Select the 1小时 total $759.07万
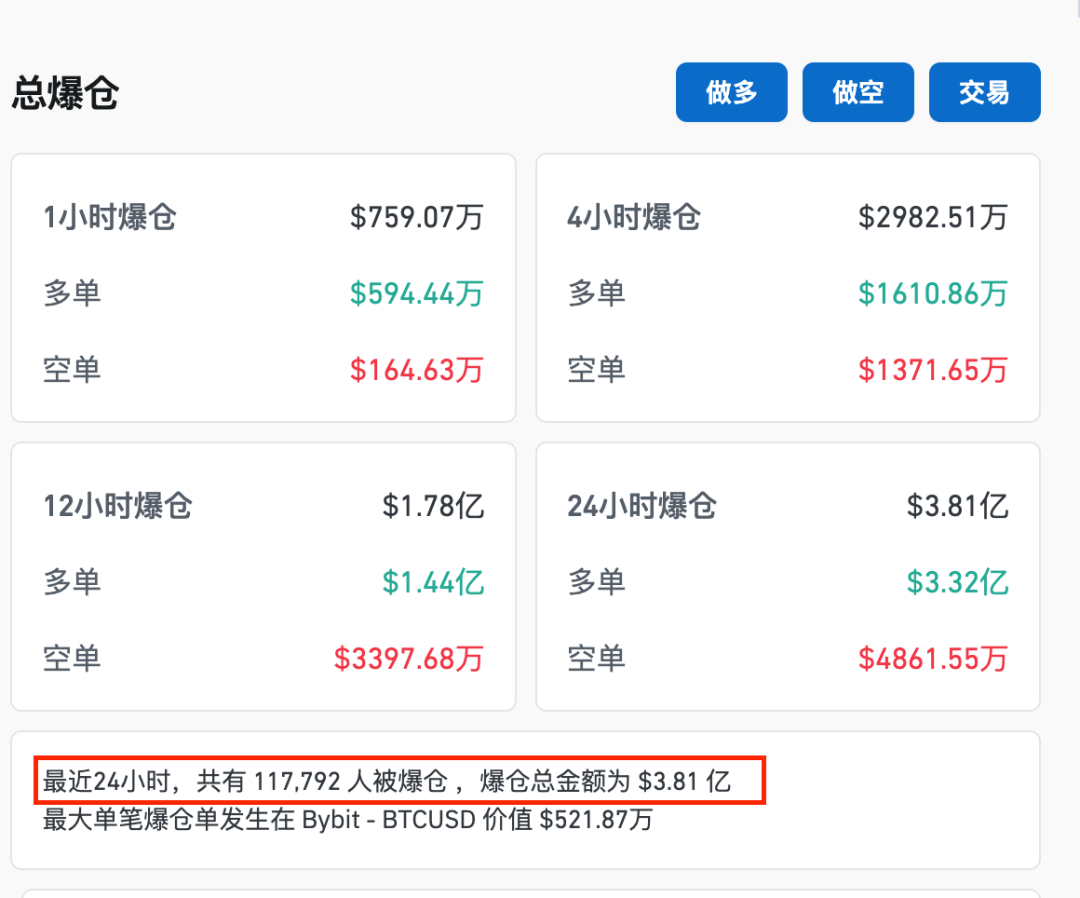The height and width of the screenshot is (898, 1080). tap(417, 218)
